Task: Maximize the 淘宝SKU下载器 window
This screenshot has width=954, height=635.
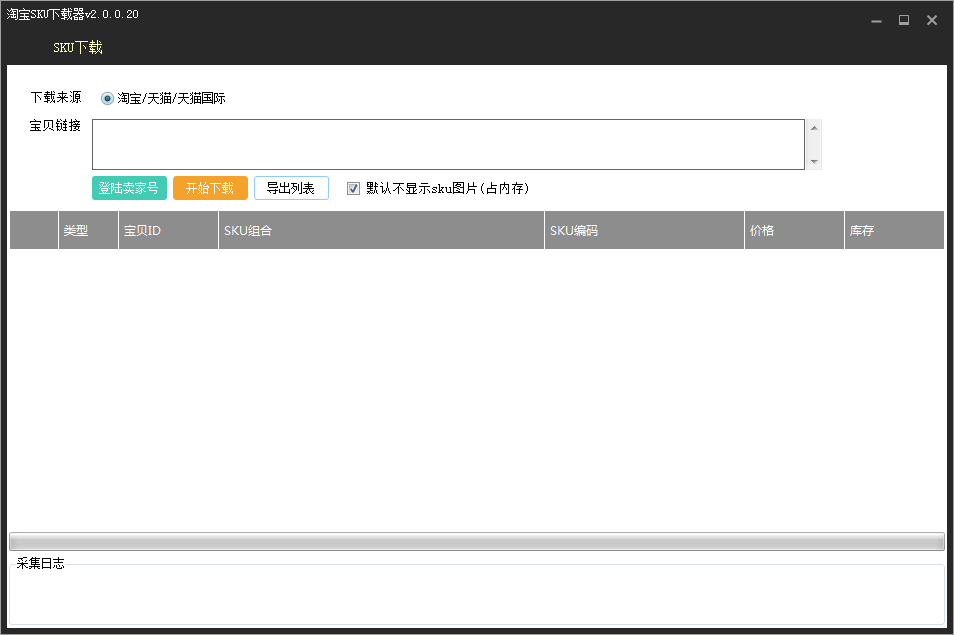Action: (x=904, y=20)
